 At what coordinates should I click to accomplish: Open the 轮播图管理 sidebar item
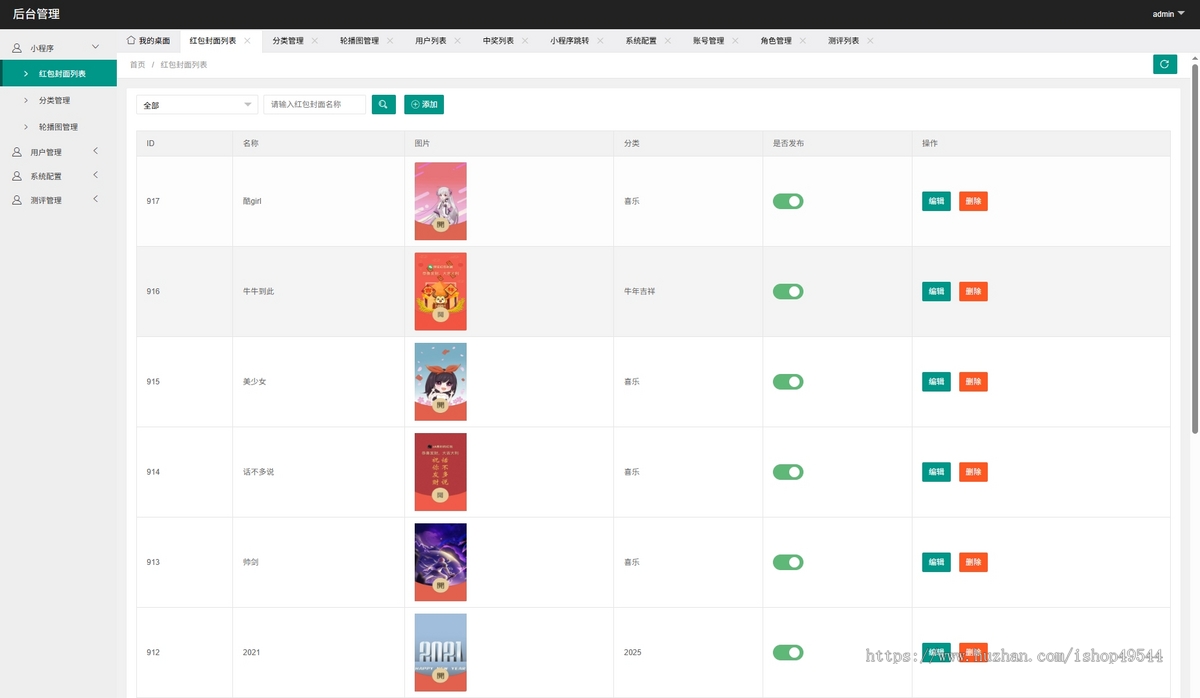pos(58,127)
